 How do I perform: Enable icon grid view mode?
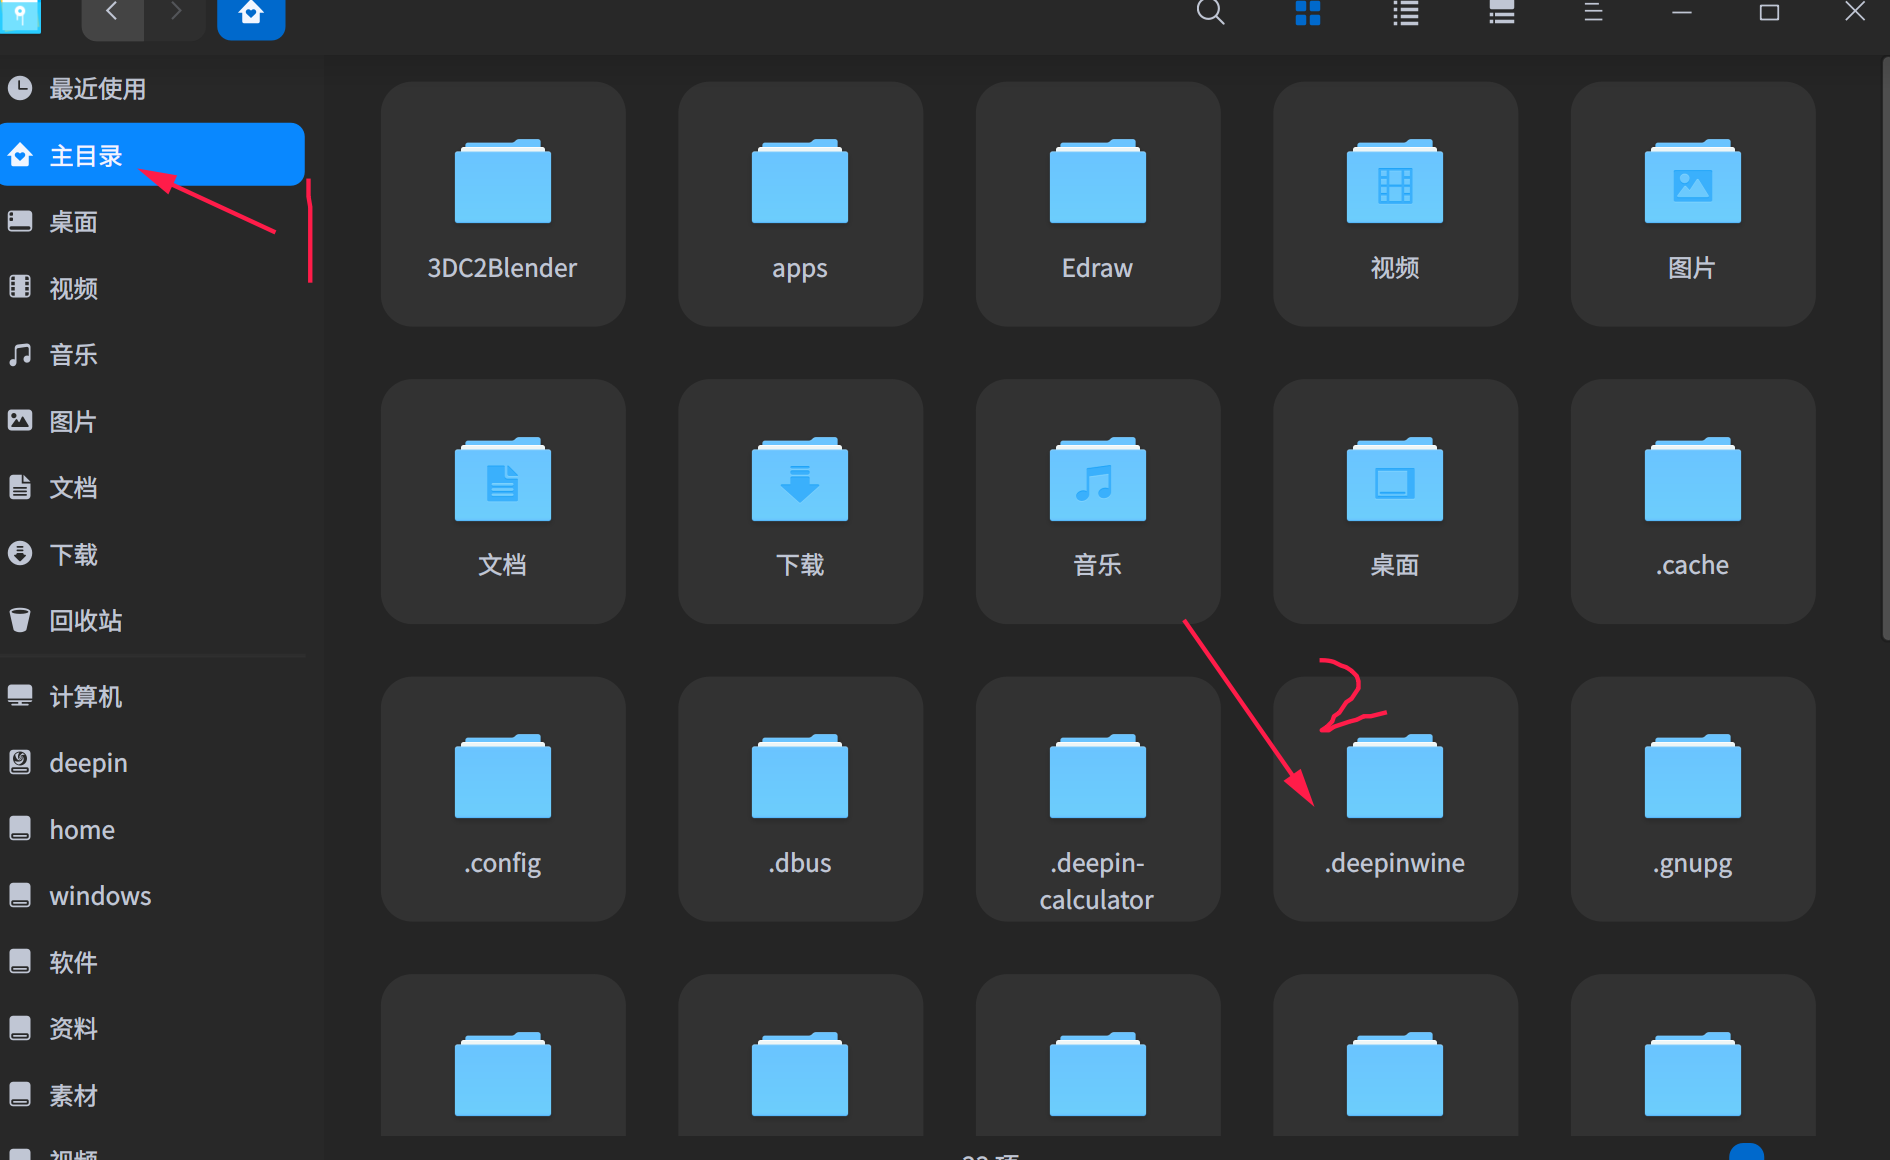[1307, 14]
